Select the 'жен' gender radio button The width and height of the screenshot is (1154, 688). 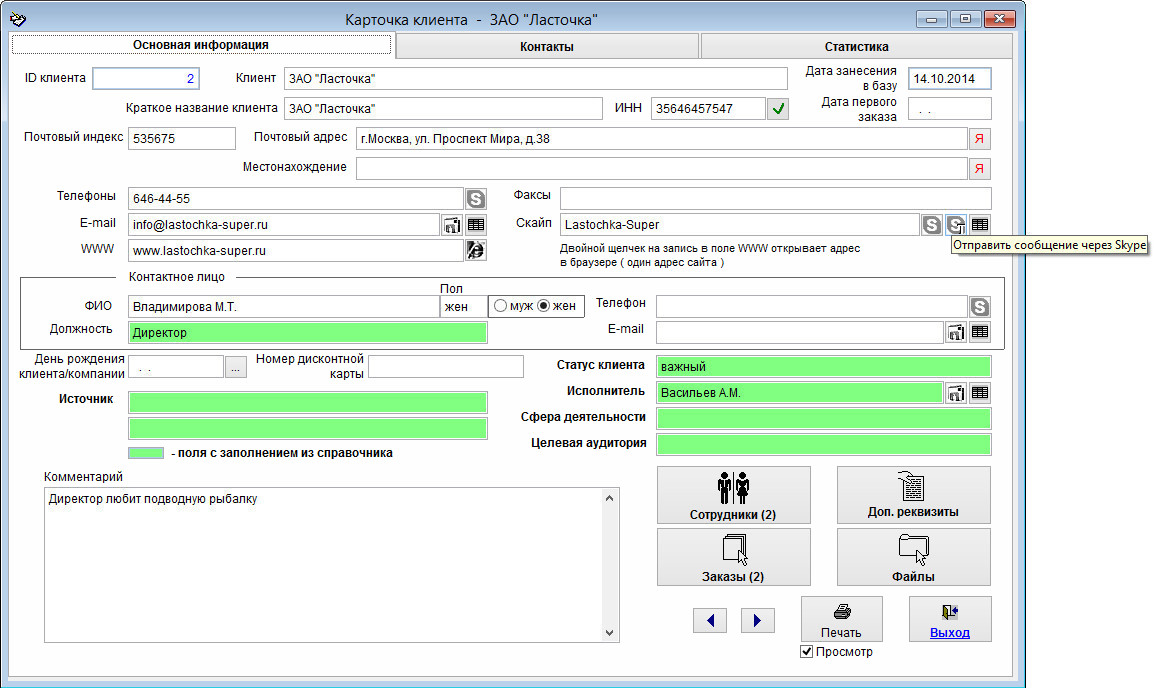pyautogui.click(x=544, y=306)
